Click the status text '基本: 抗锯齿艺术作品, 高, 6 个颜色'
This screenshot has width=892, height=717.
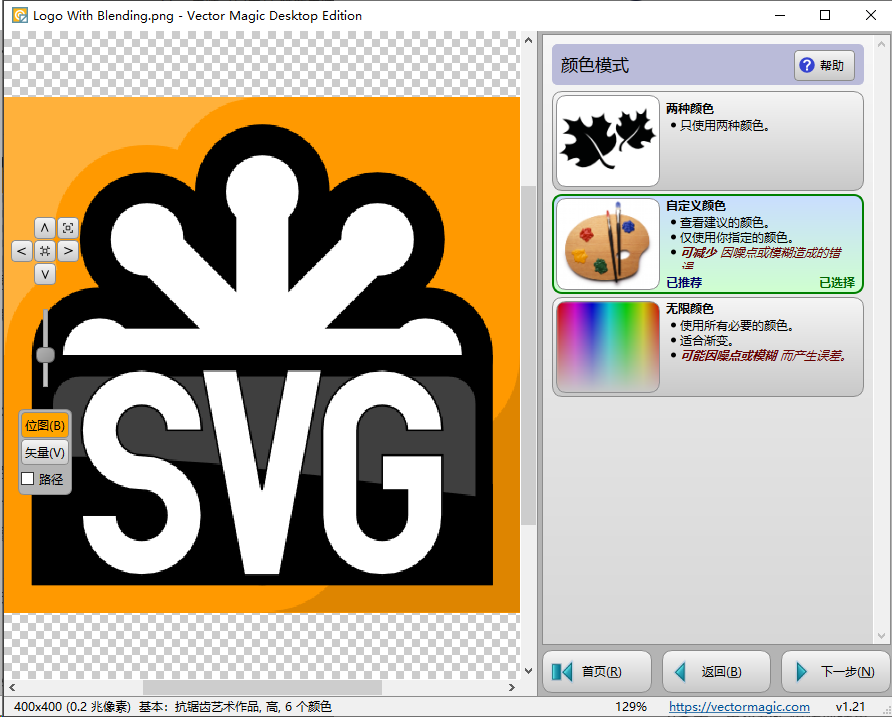pos(236,706)
